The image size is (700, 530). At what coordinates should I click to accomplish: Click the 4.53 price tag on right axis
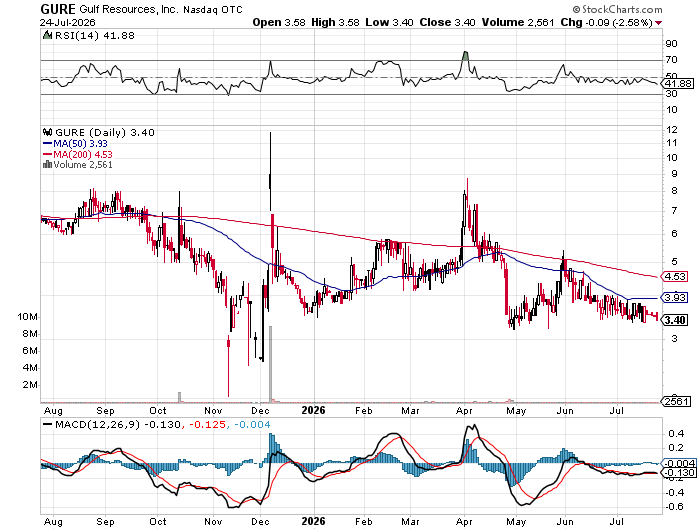675,276
